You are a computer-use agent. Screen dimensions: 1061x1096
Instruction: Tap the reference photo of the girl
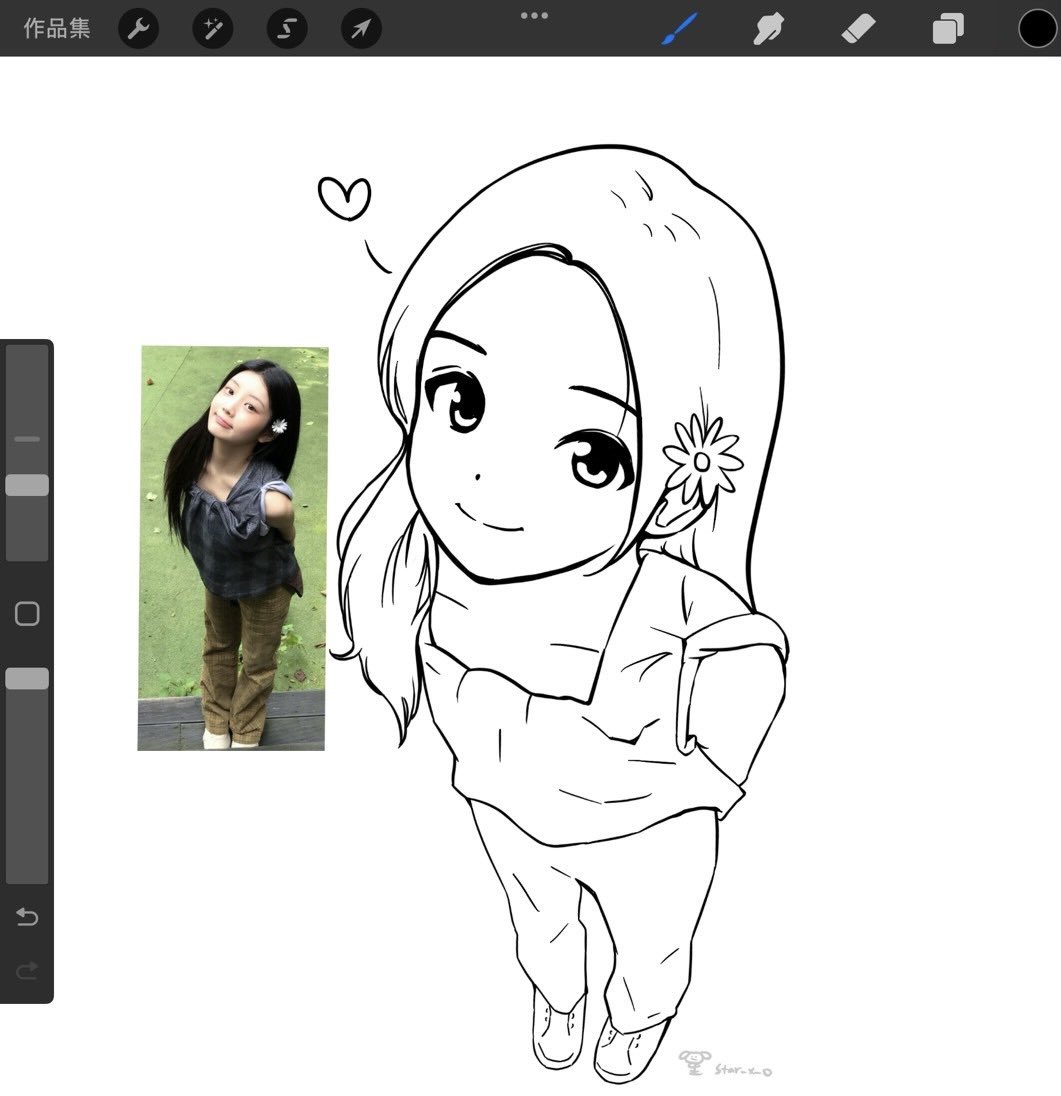(x=233, y=548)
